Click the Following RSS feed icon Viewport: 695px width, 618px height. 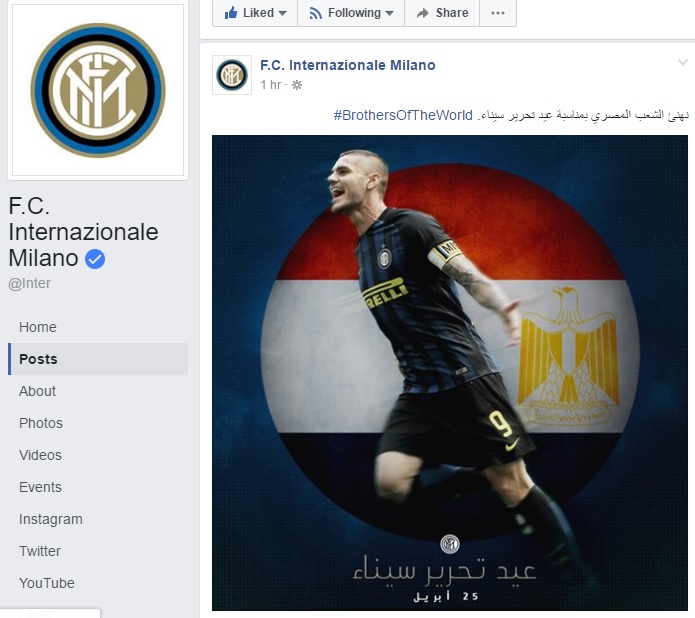315,13
